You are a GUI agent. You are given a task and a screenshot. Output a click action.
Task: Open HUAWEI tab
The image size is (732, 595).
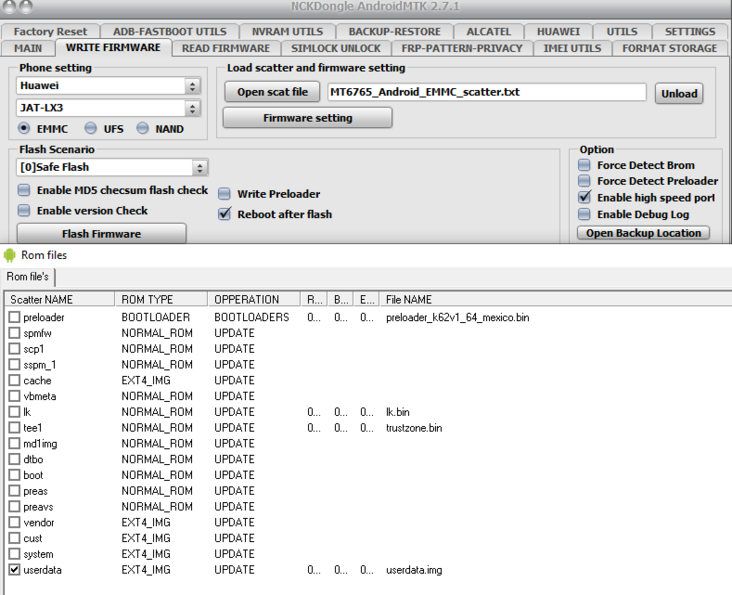tap(558, 32)
